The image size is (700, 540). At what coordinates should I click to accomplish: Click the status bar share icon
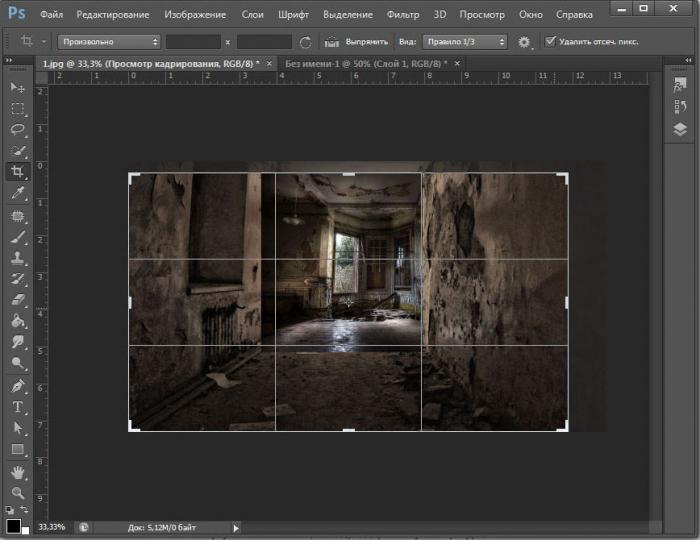click(x=83, y=528)
